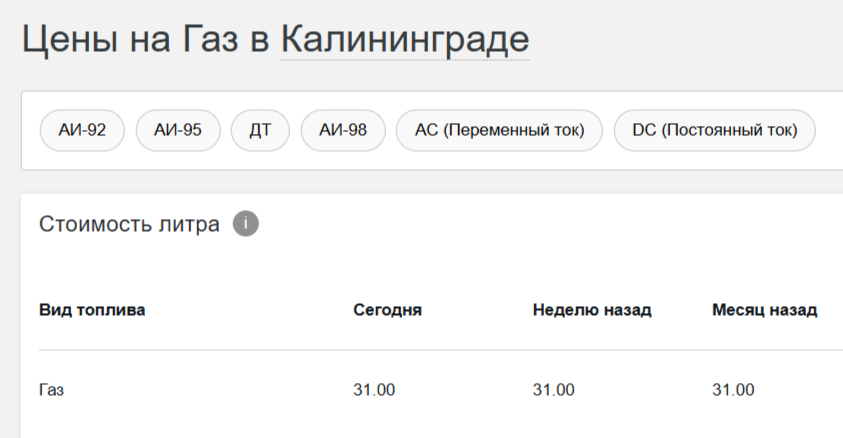
Task: Click the Вид топлива column header
Action: (92, 310)
